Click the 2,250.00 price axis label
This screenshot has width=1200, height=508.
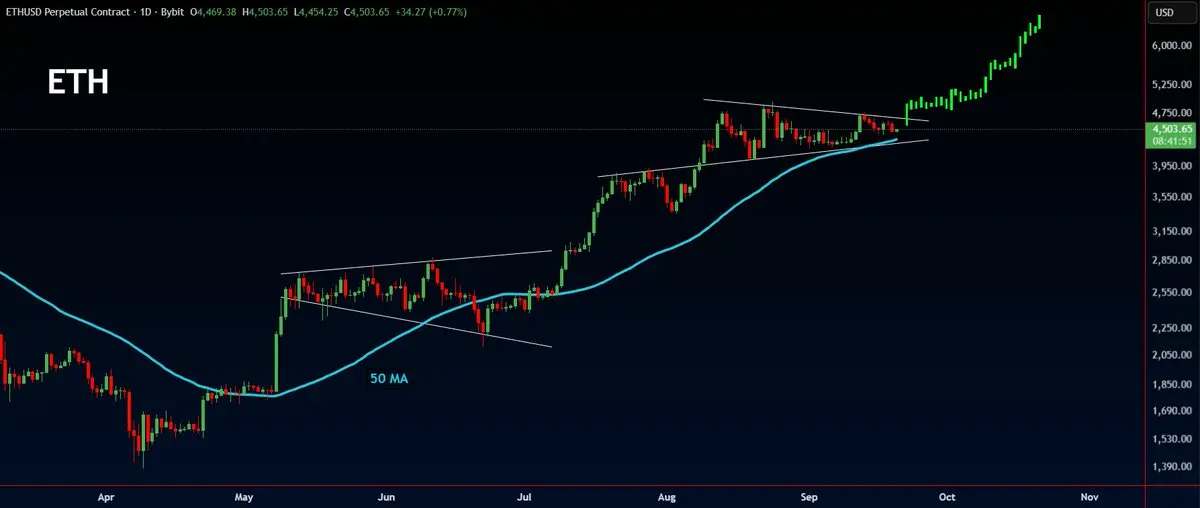(1172, 328)
